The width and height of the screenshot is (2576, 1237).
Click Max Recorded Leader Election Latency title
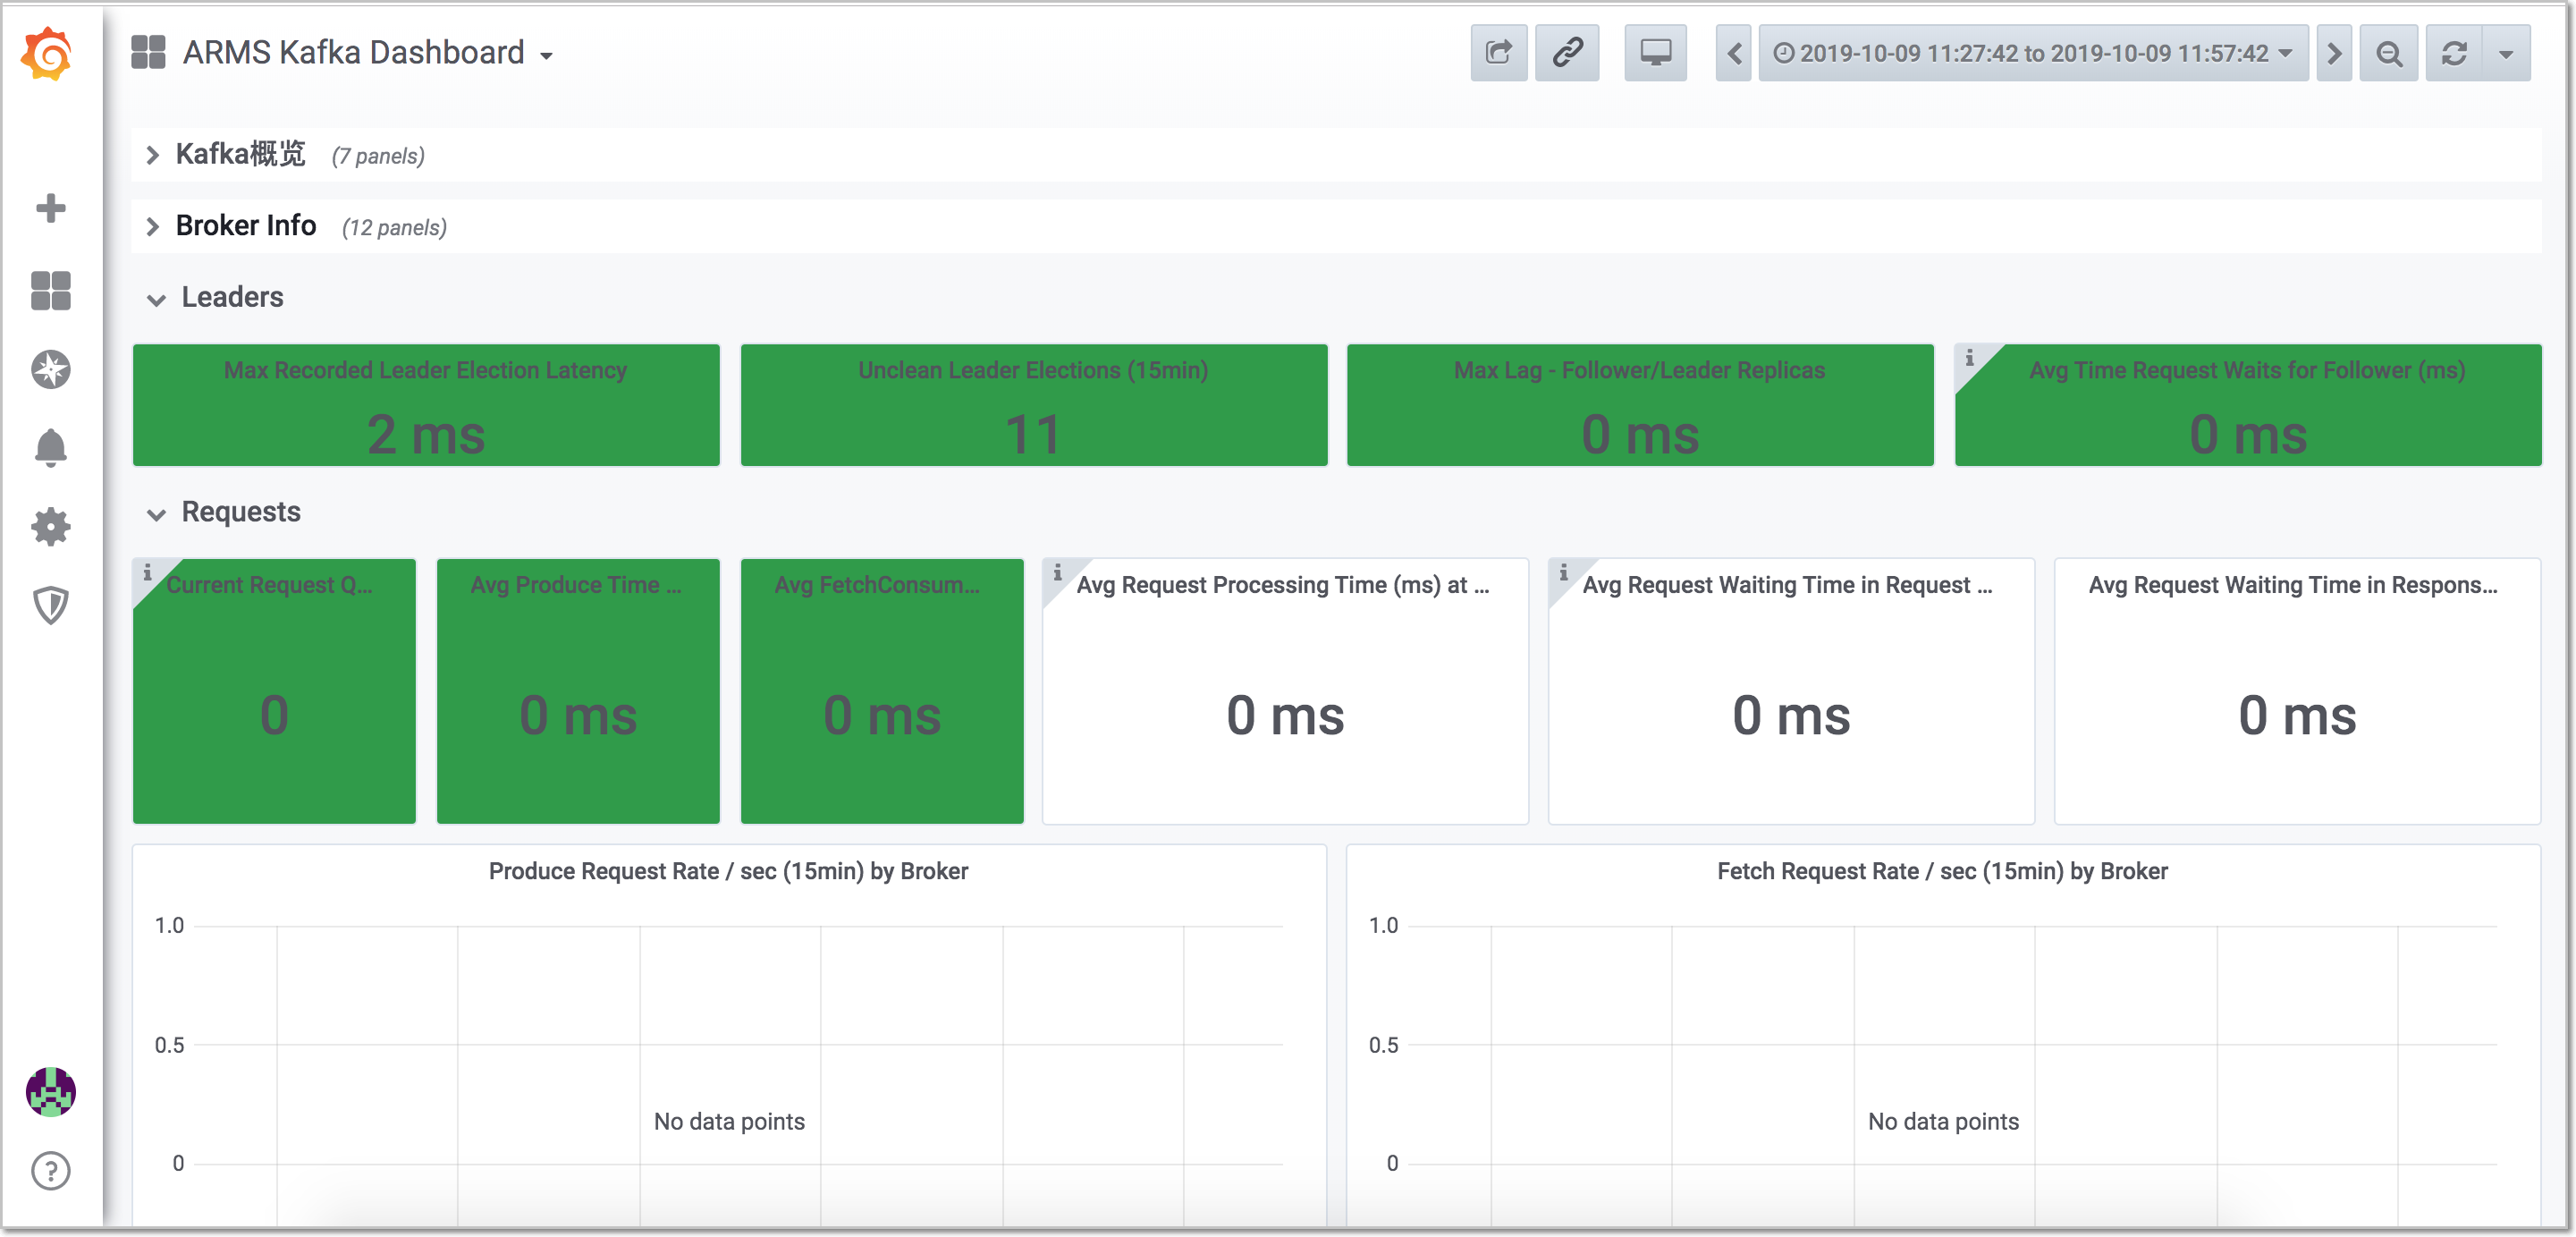426,370
